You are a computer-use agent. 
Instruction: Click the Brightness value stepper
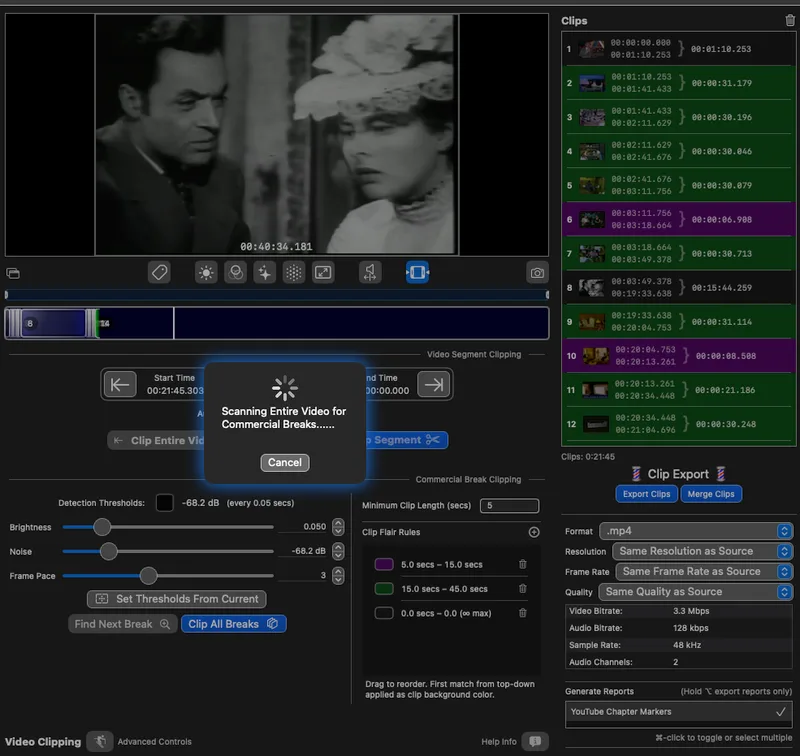[338, 527]
